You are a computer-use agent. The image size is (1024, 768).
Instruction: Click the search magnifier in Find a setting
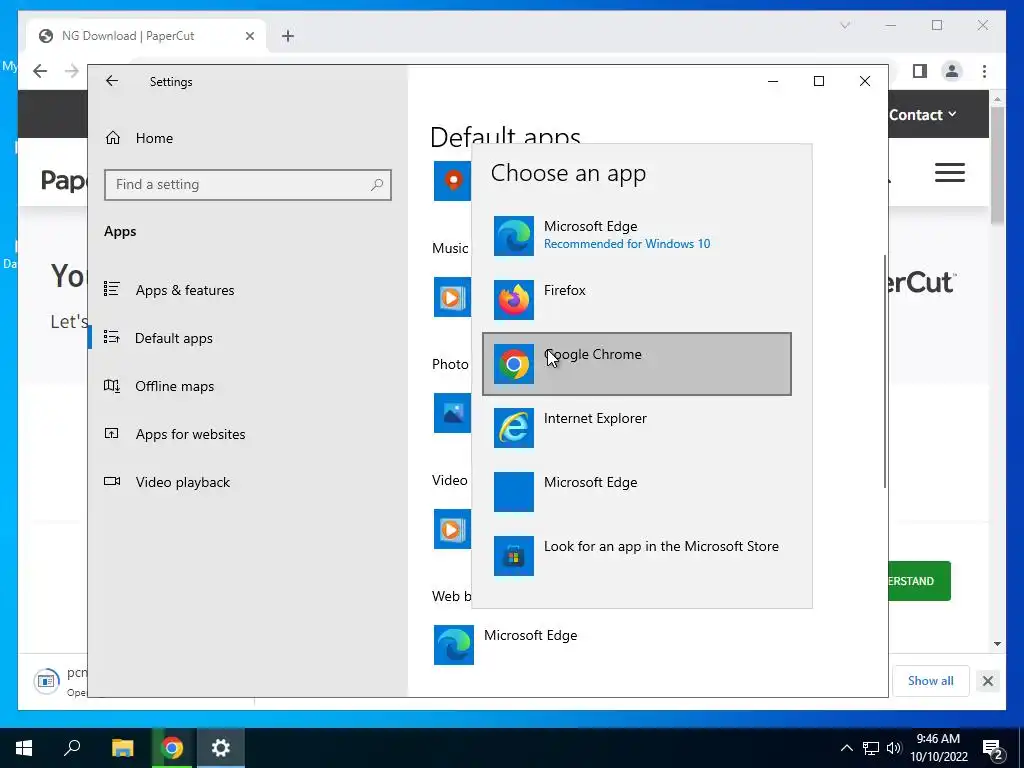tap(377, 185)
